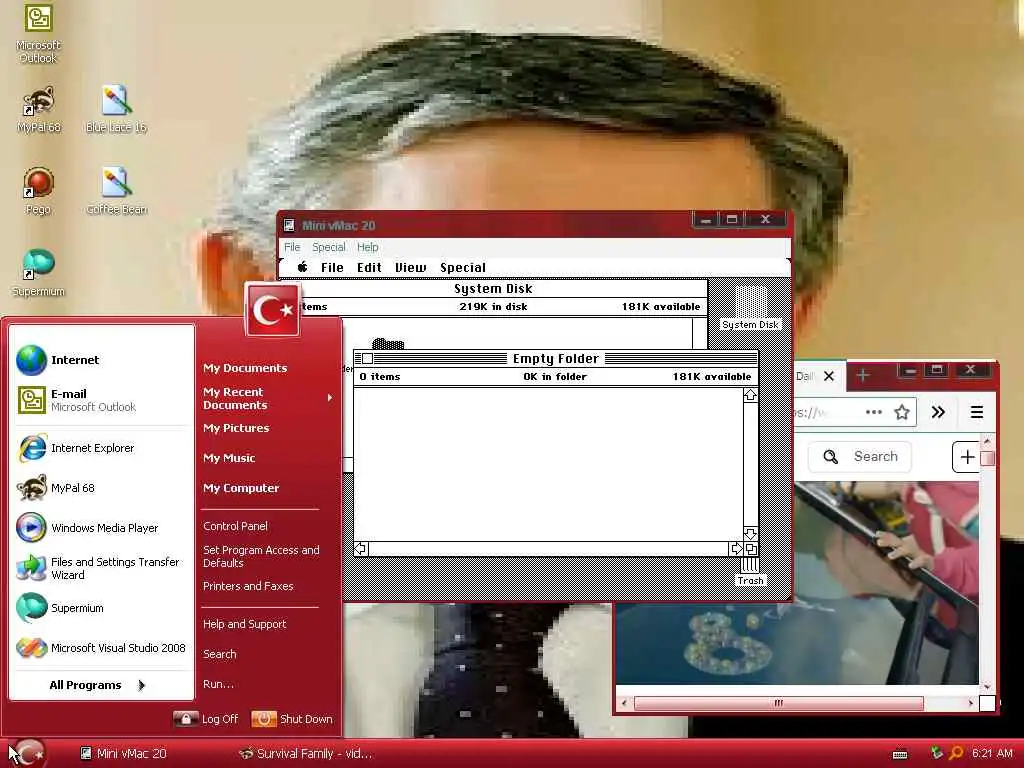Viewport: 1024px width, 768px height.
Task: Open browser page actions three-dot icon
Action: (873, 412)
